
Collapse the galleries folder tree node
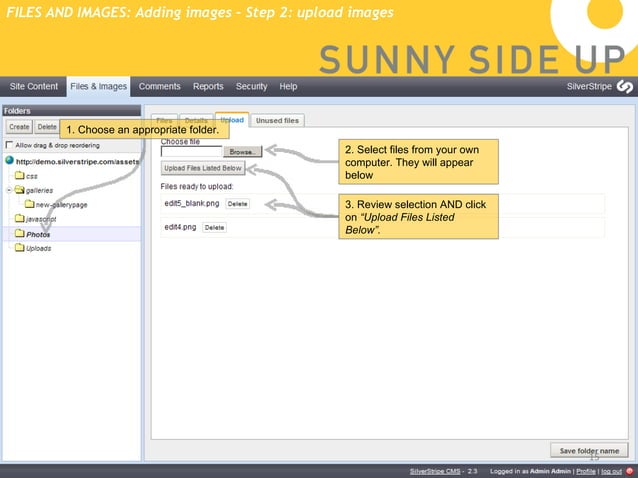pos(8,189)
